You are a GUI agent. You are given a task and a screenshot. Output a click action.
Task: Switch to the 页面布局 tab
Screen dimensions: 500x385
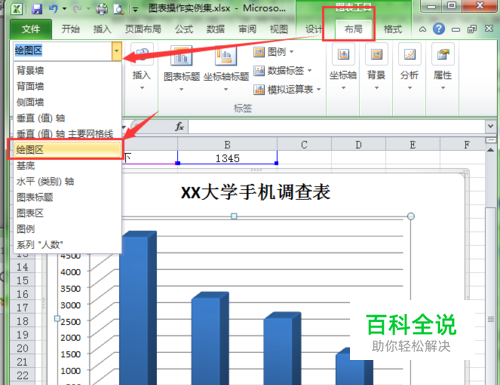pyautogui.click(x=143, y=29)
